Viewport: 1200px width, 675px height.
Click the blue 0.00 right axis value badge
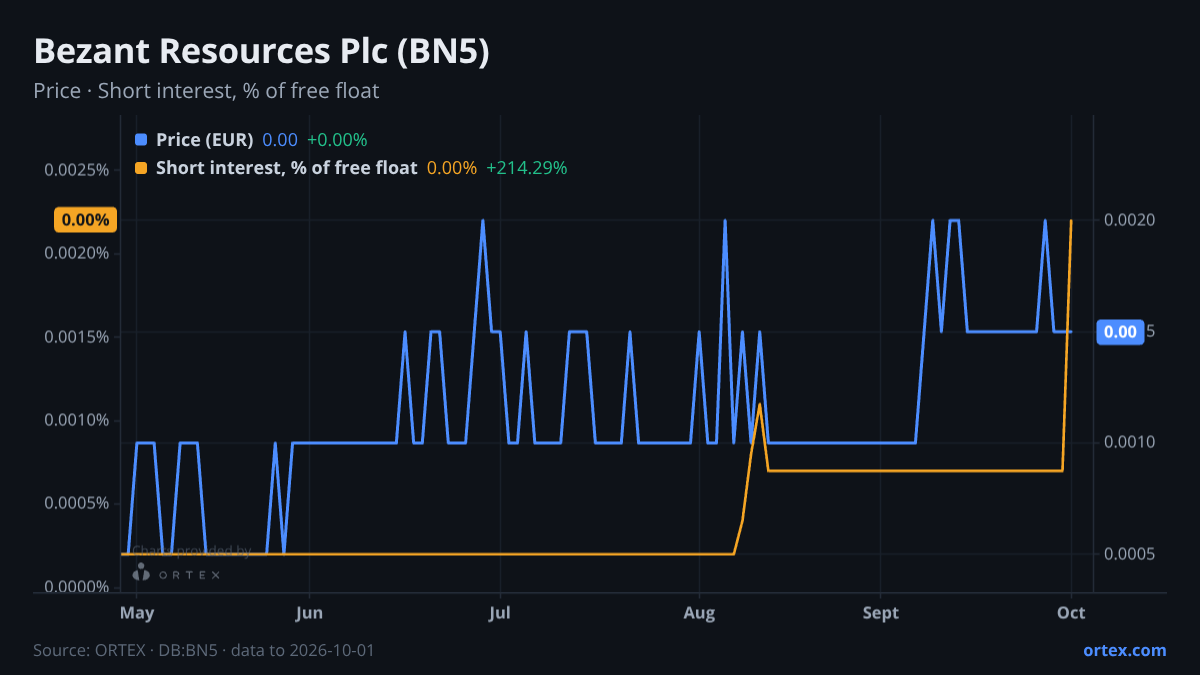pos(1121,332)
